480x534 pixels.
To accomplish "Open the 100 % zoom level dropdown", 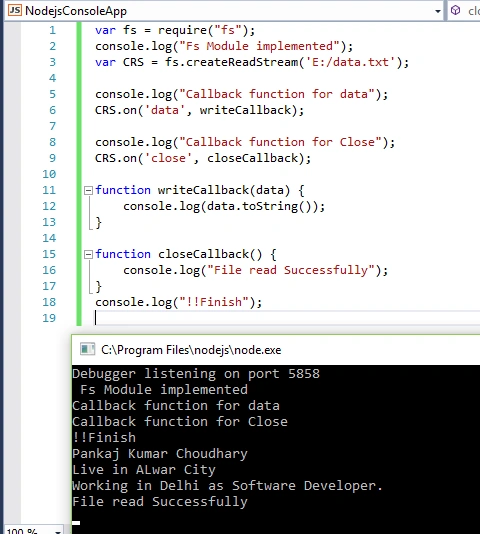I will (x=58, y=531).
